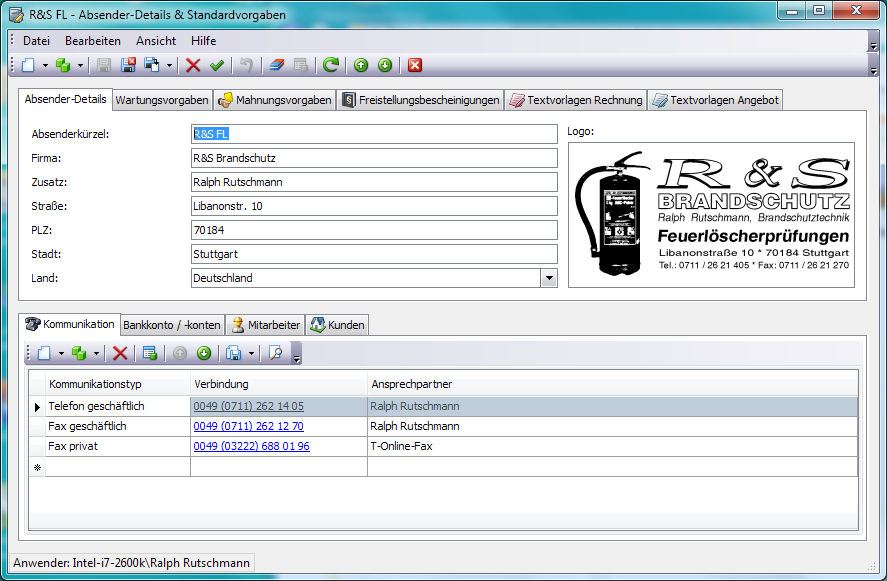Click the save copies icon in Kommunikation toolbar
887x581 pixels.
click(x=234, y=354)
